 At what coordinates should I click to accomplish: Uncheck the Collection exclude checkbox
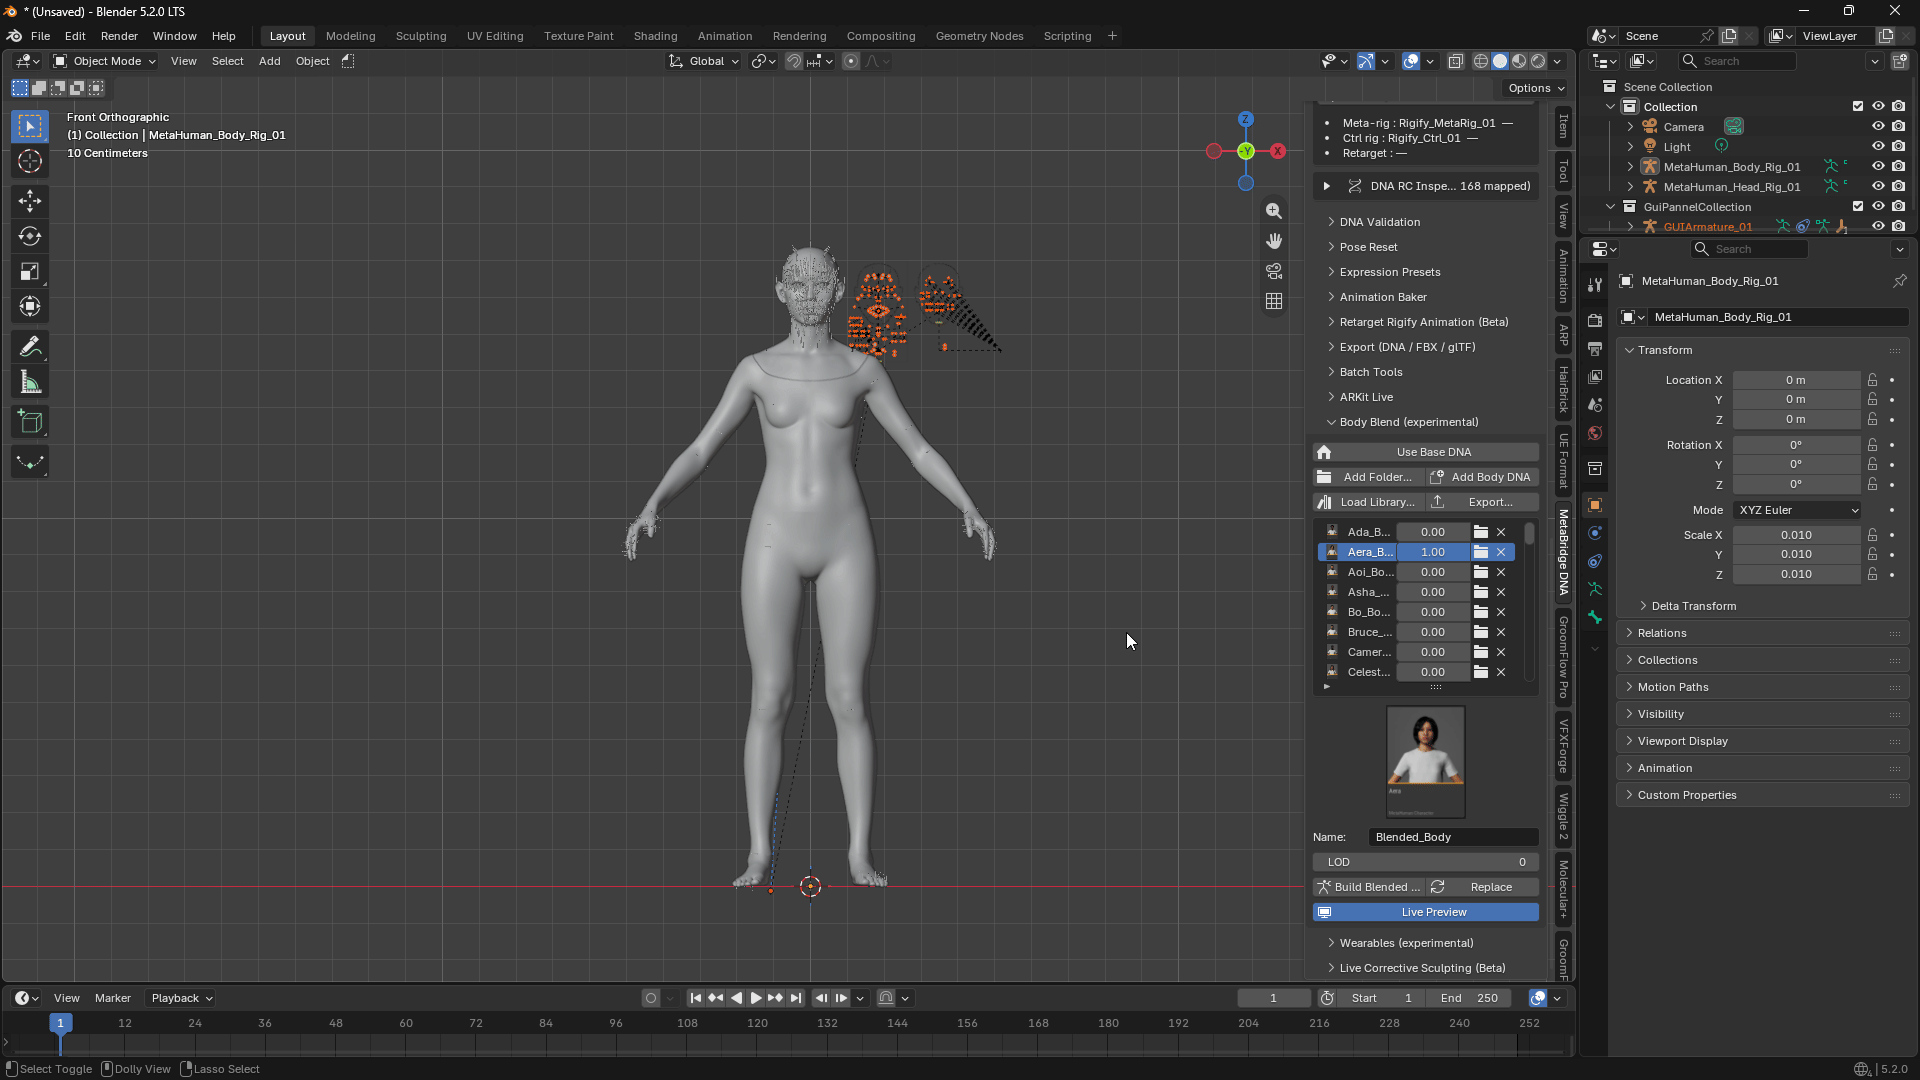1858,107
